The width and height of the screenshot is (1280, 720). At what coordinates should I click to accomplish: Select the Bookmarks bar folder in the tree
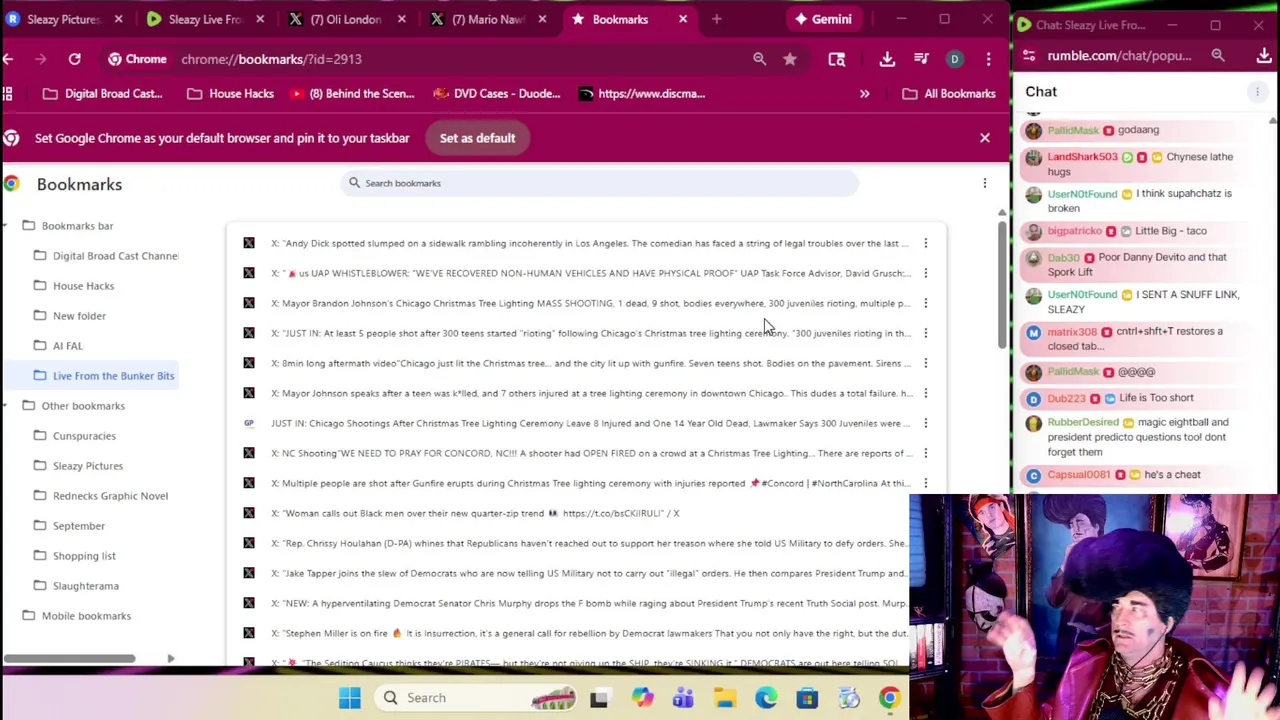(x=77, y=226)
